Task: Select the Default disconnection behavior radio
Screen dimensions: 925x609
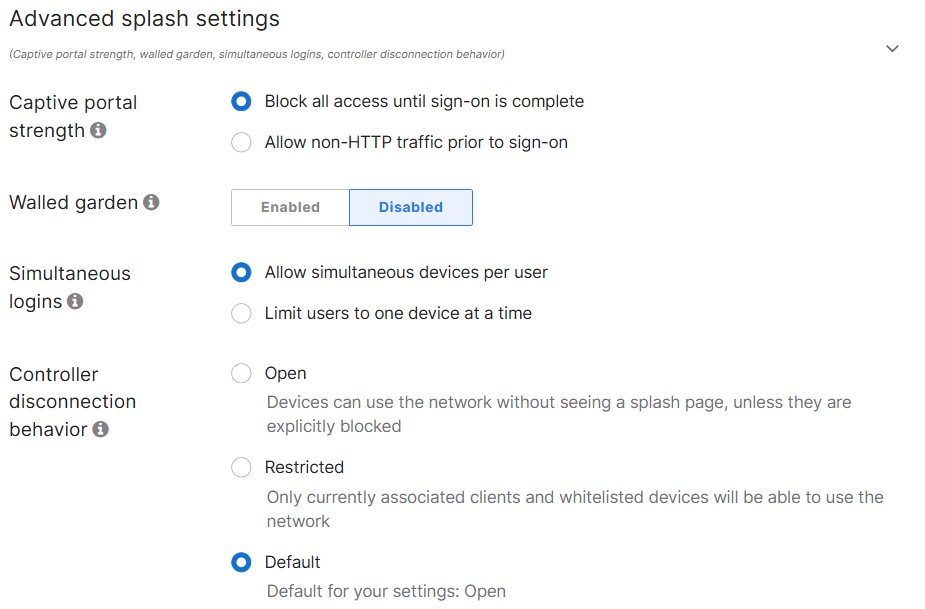Action: pyautogui.click(x=241, y=562)
